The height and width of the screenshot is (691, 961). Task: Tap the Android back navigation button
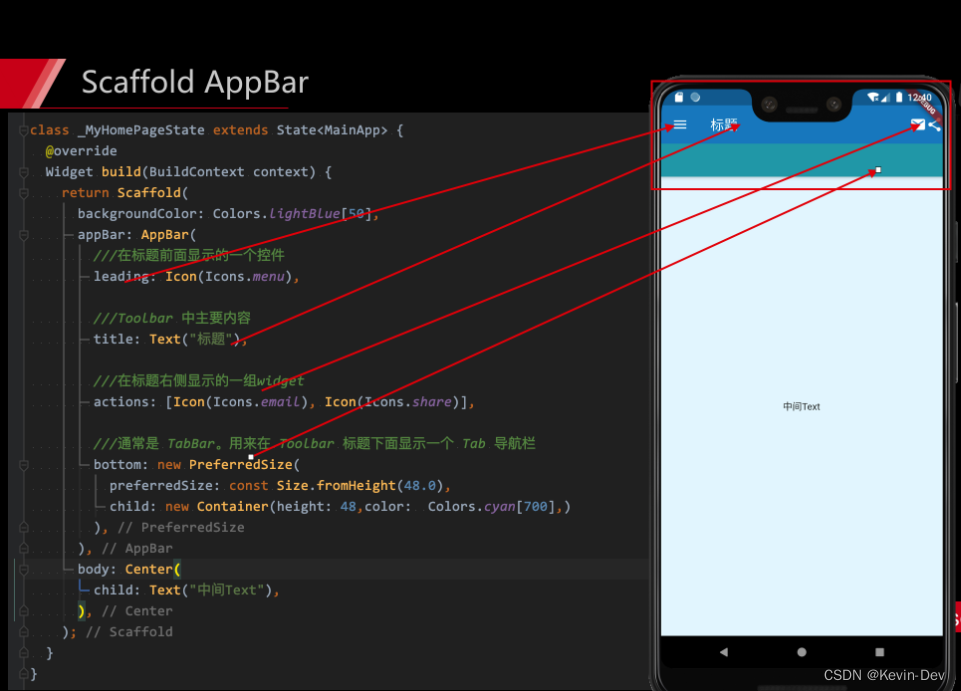click(x=724, y=652)
